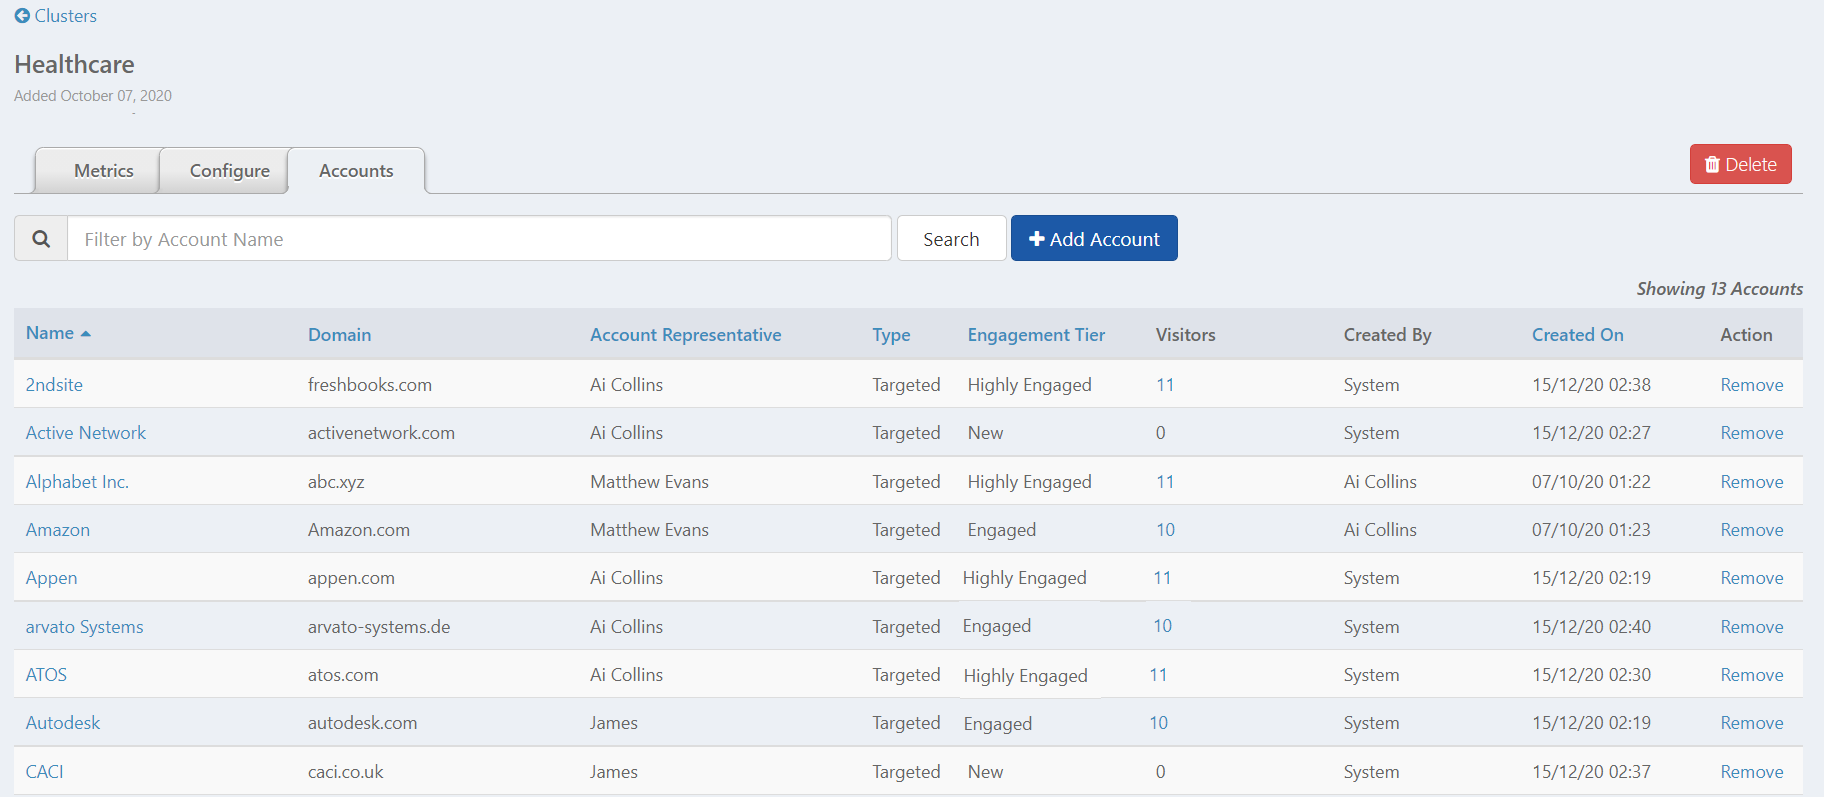Click the Created By column header
The width and height of the screenshot is (1824, 797).
pyautogui.click(x=1387, y=335)
